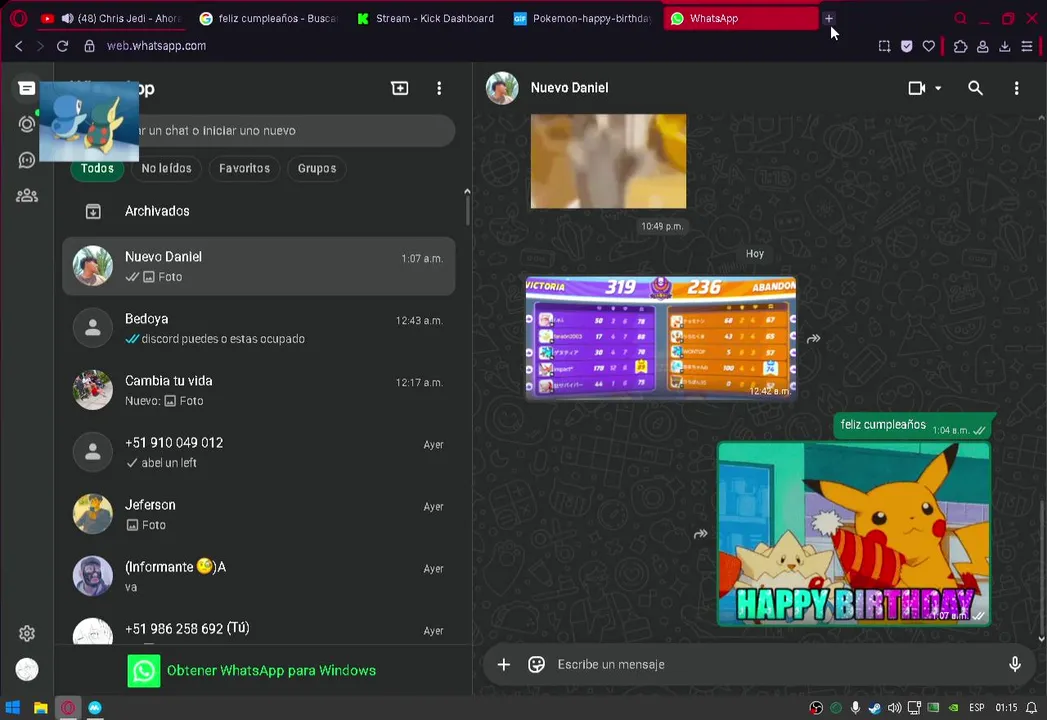Select the Favoritos filter
The width and height of the screenshot is (1047, 720).
coord(244,168)
